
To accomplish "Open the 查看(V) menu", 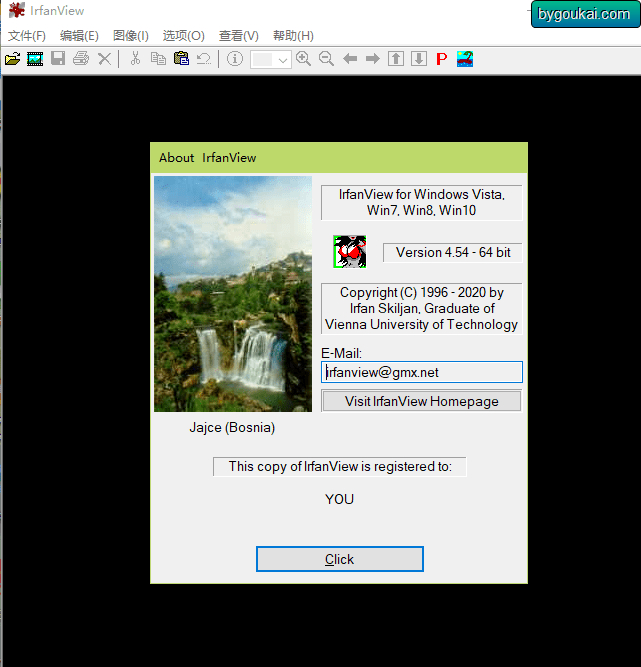I will [x=238, y=36].
